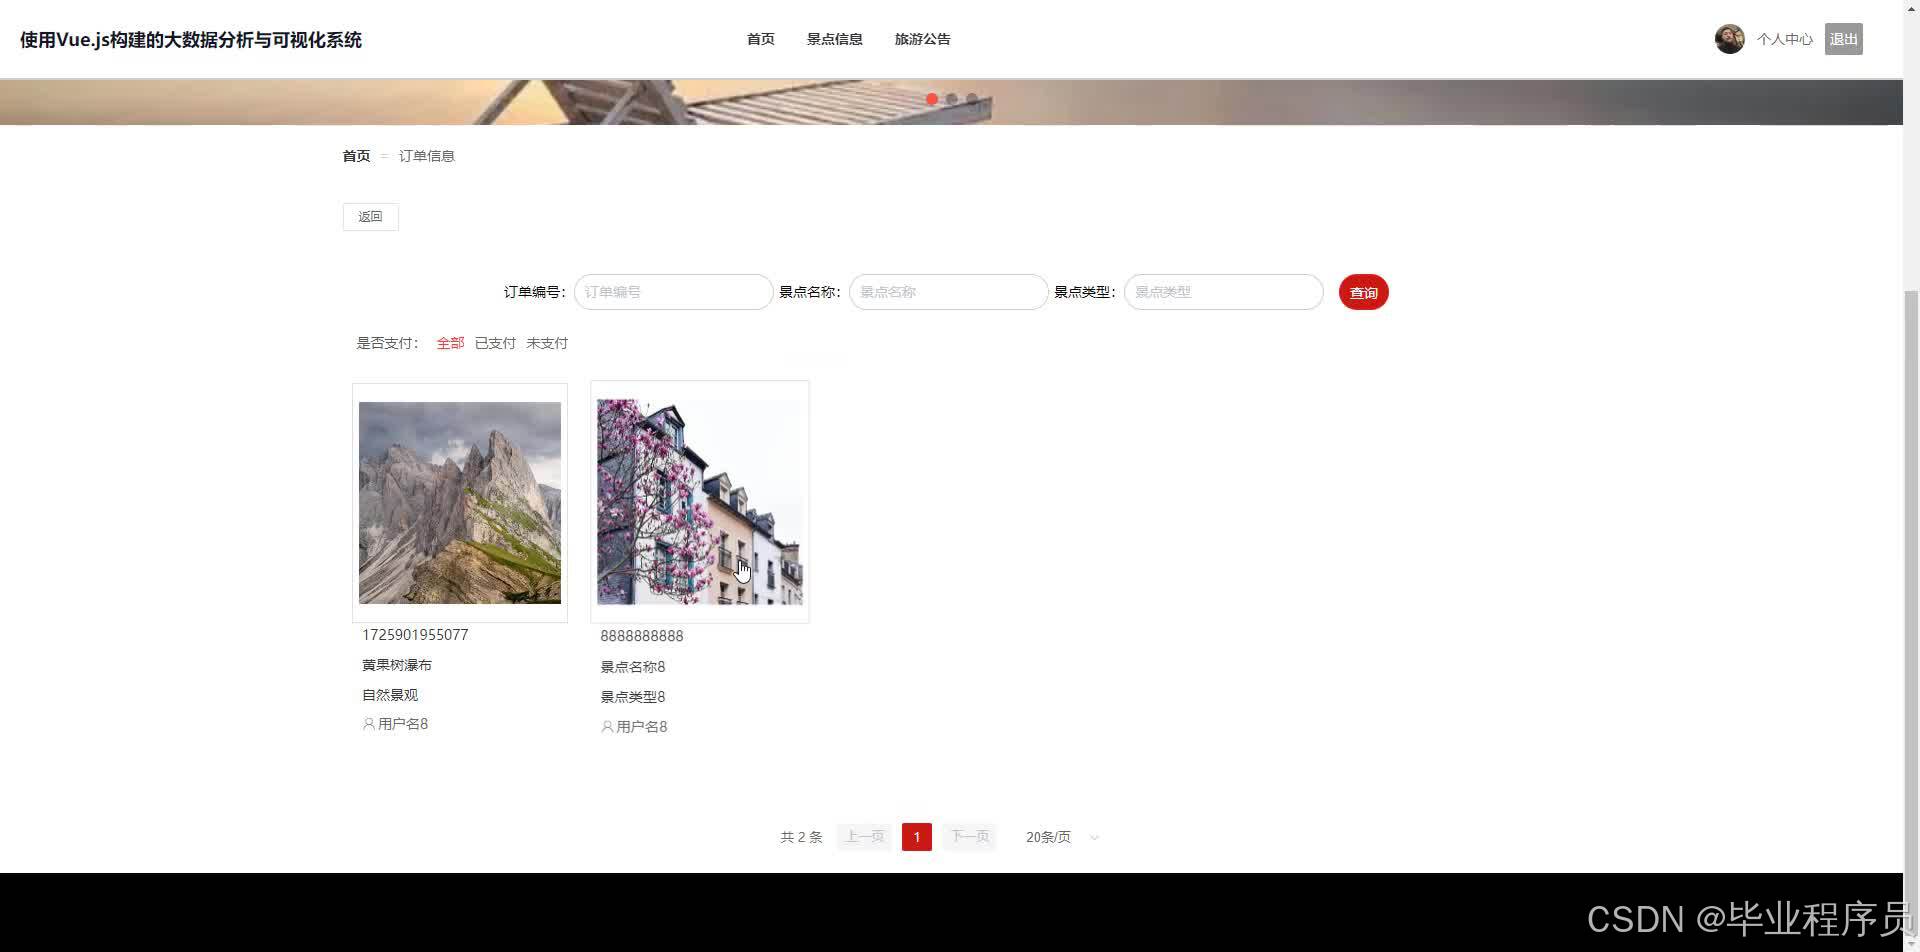Open the 20条/页 page size dropdown
The width and height of the screenshot is (1920, 952).
[x=1062, y=837]
